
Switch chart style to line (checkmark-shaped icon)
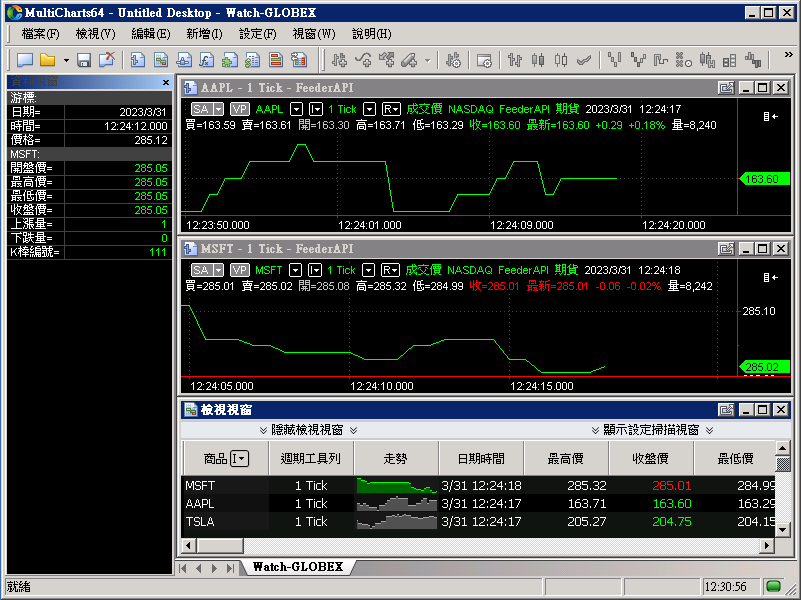point(584,60)
